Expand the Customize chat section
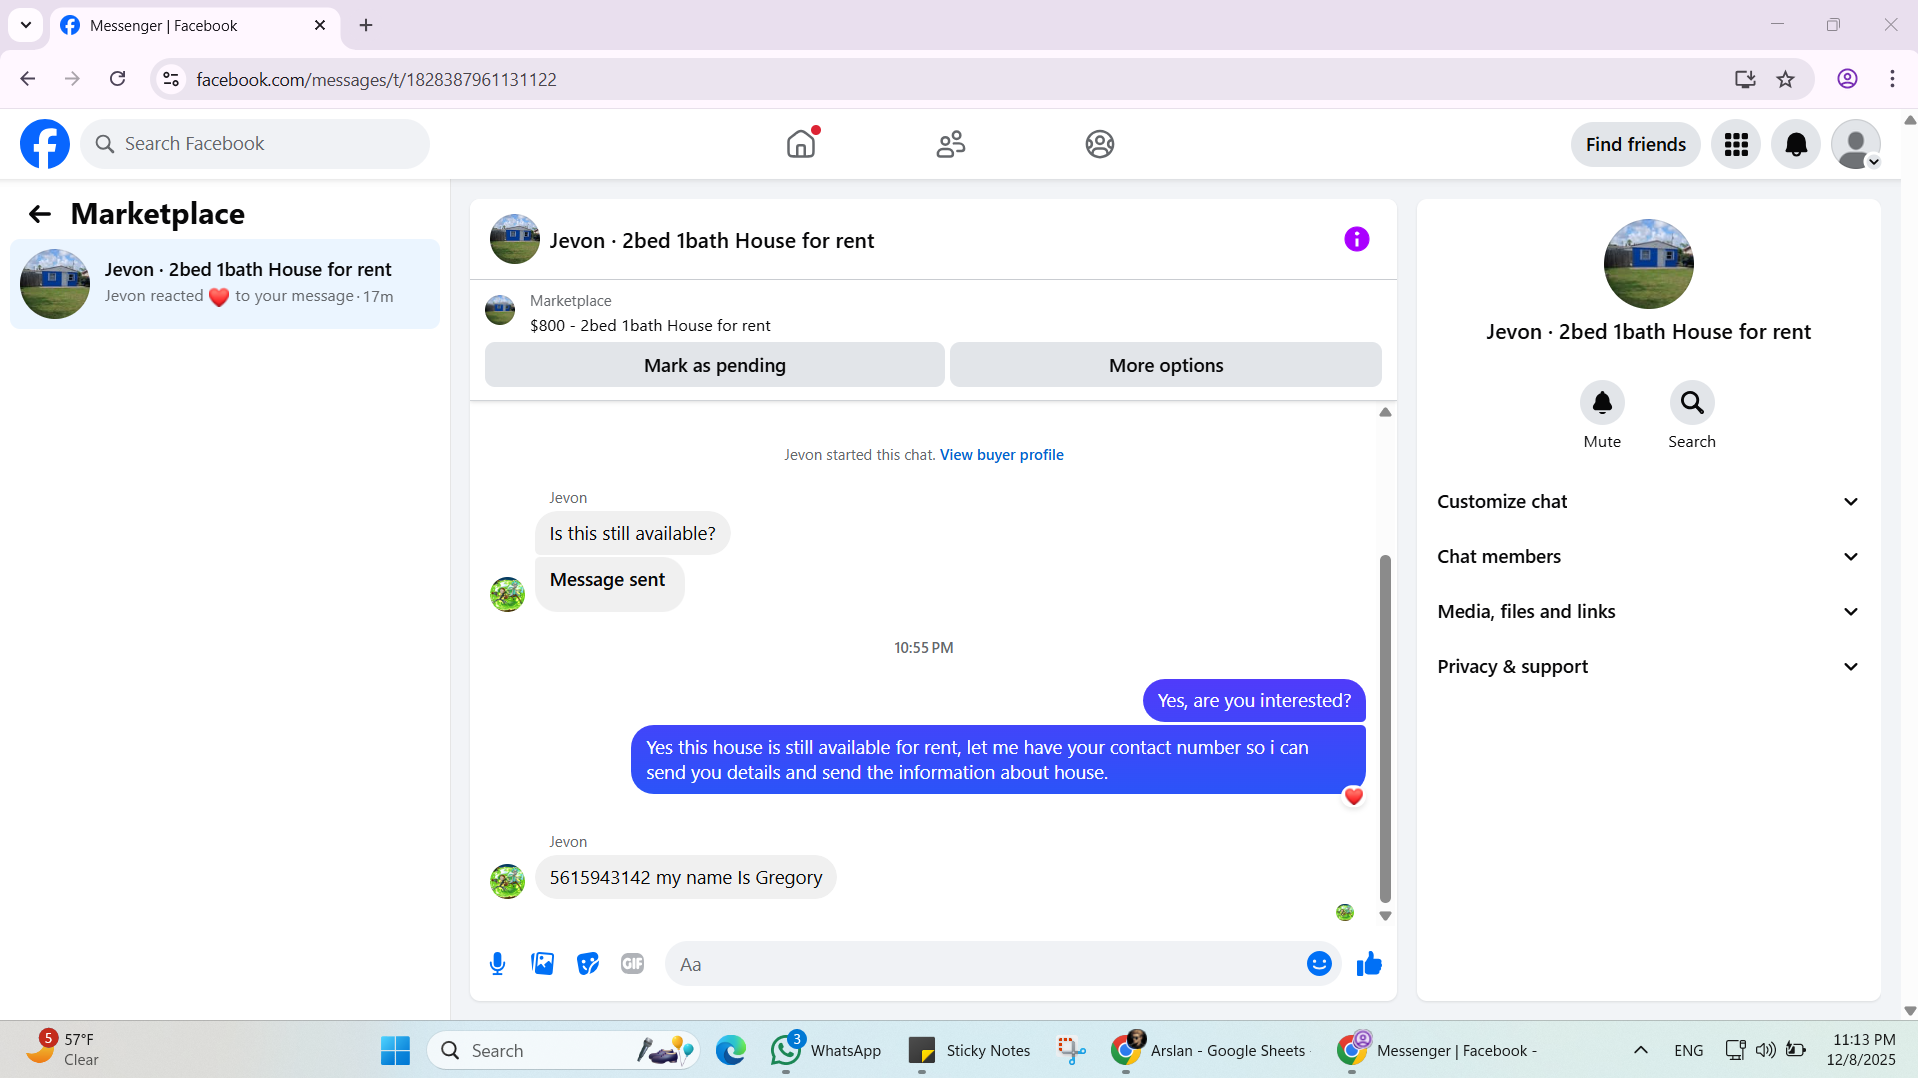This screenshot has height=1078, width=1918. pos(1649,502)
